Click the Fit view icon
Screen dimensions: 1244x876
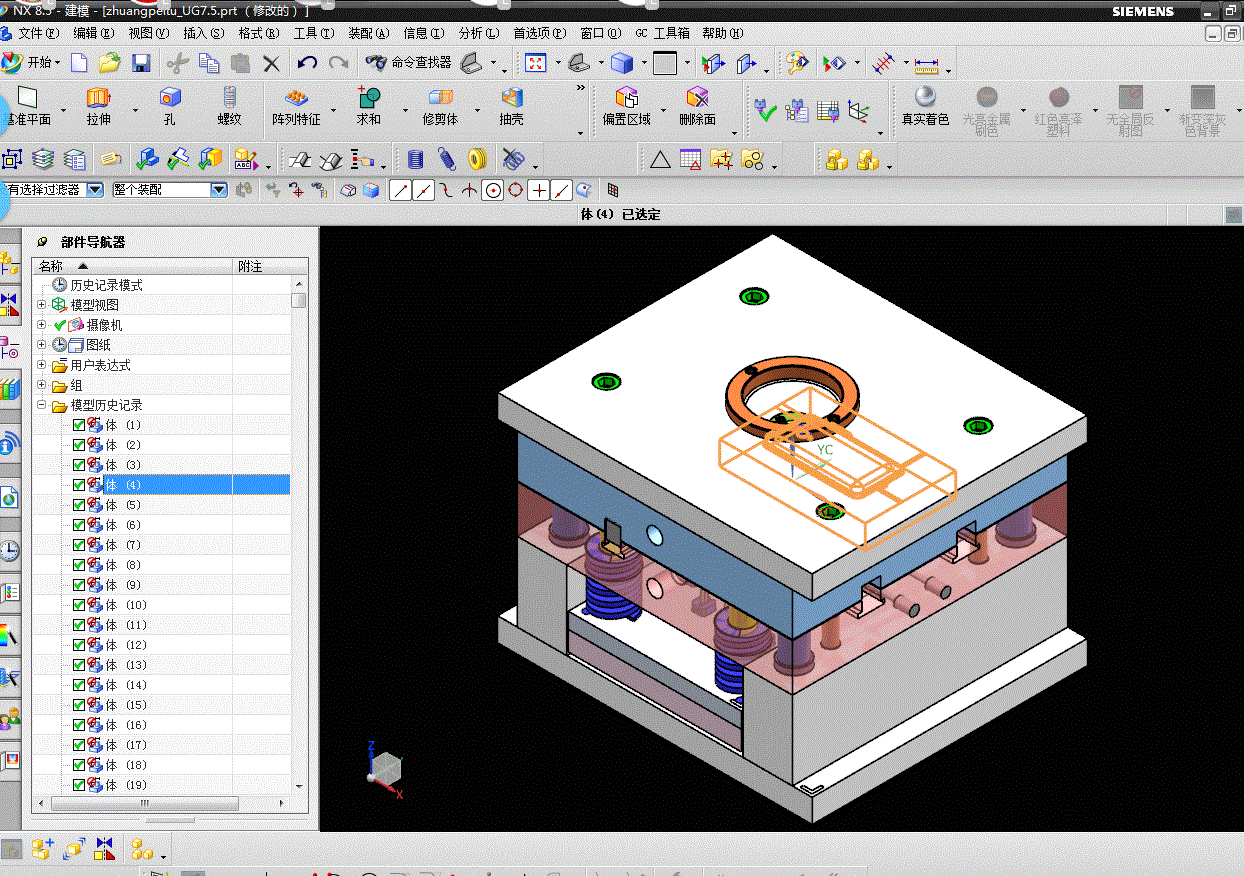pos(536,63)
